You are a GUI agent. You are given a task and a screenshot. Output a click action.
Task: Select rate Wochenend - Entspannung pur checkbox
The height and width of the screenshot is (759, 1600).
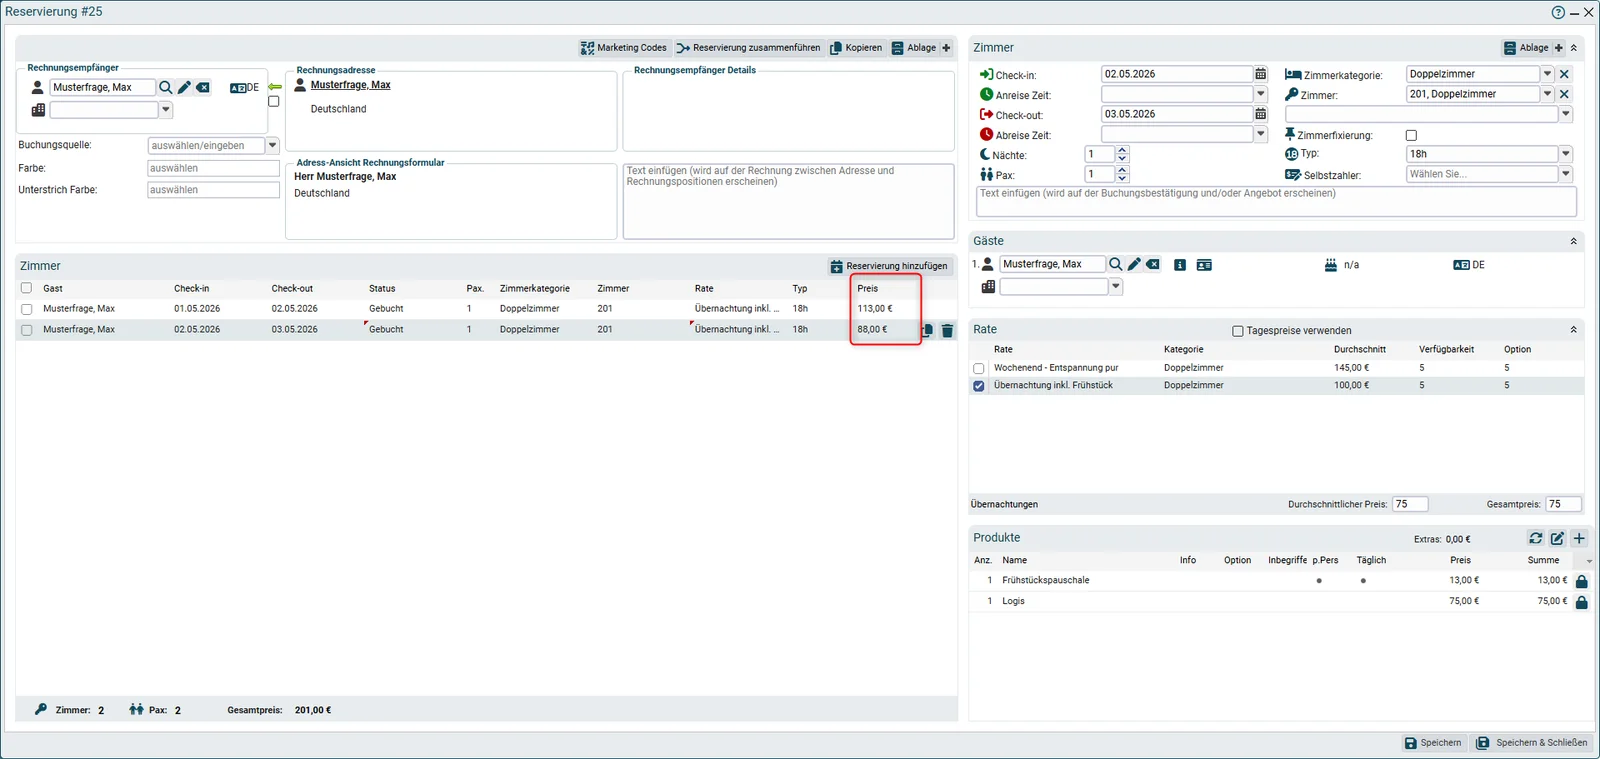click(x=979, y=368)
